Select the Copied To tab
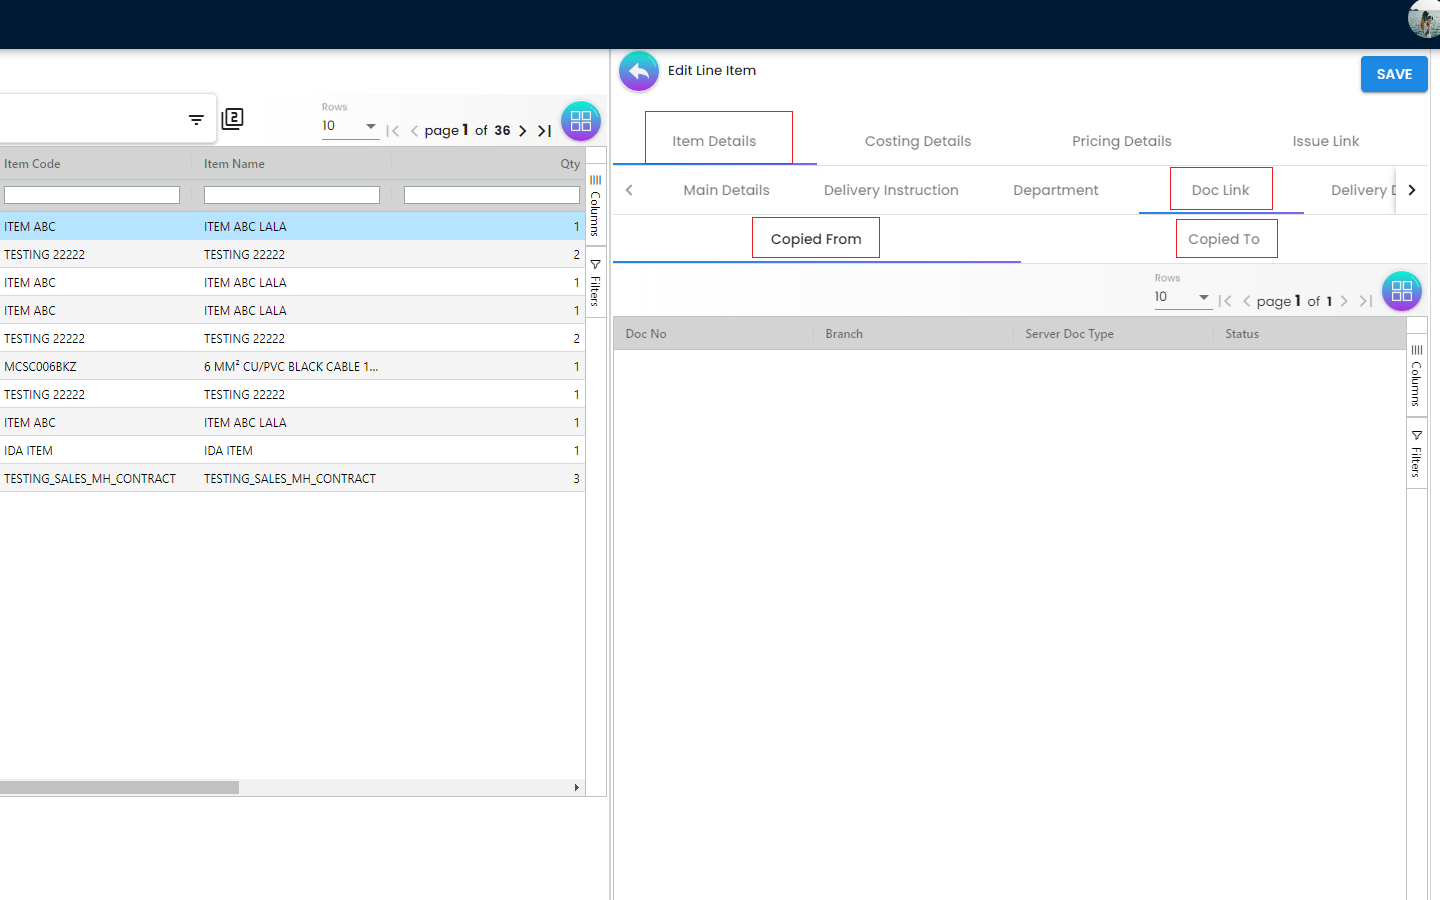The image size is (1440, 900). 1224,239
